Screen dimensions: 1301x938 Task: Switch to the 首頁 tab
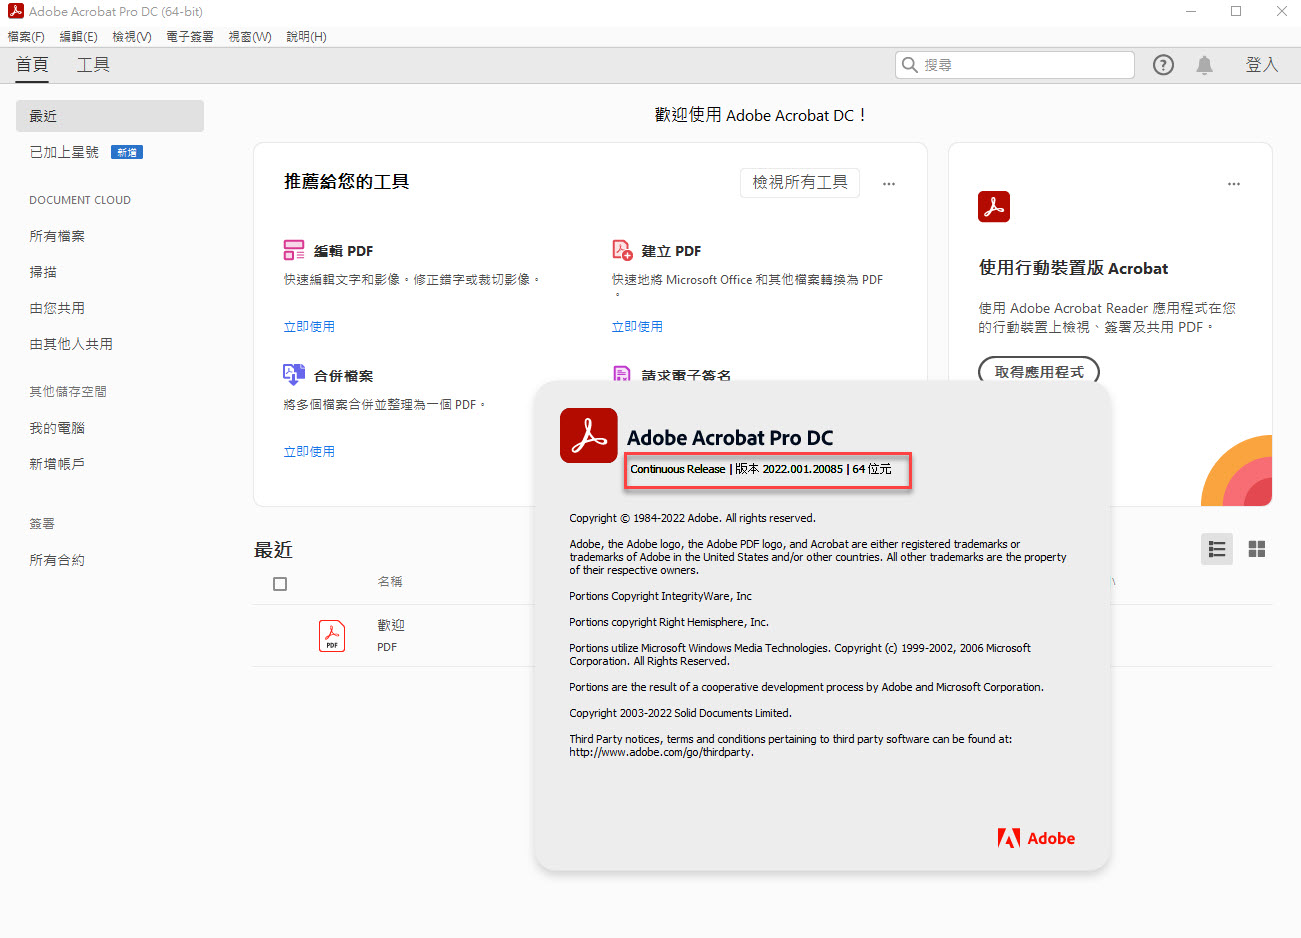pos(32,65)
